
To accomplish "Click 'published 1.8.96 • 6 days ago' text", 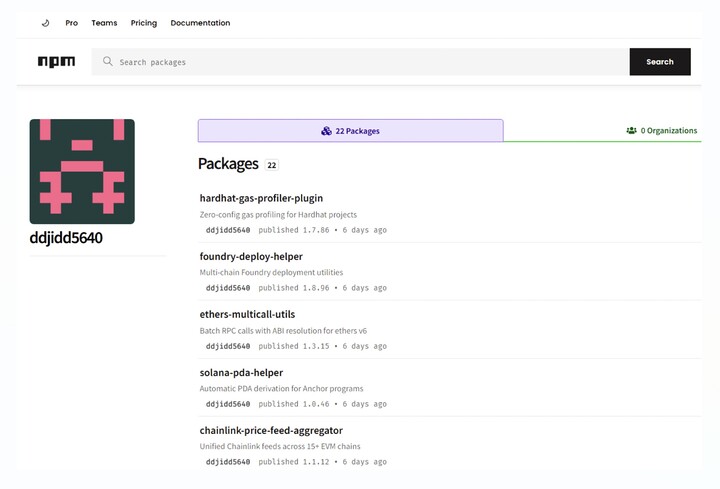I will click(x=322, y=288).
